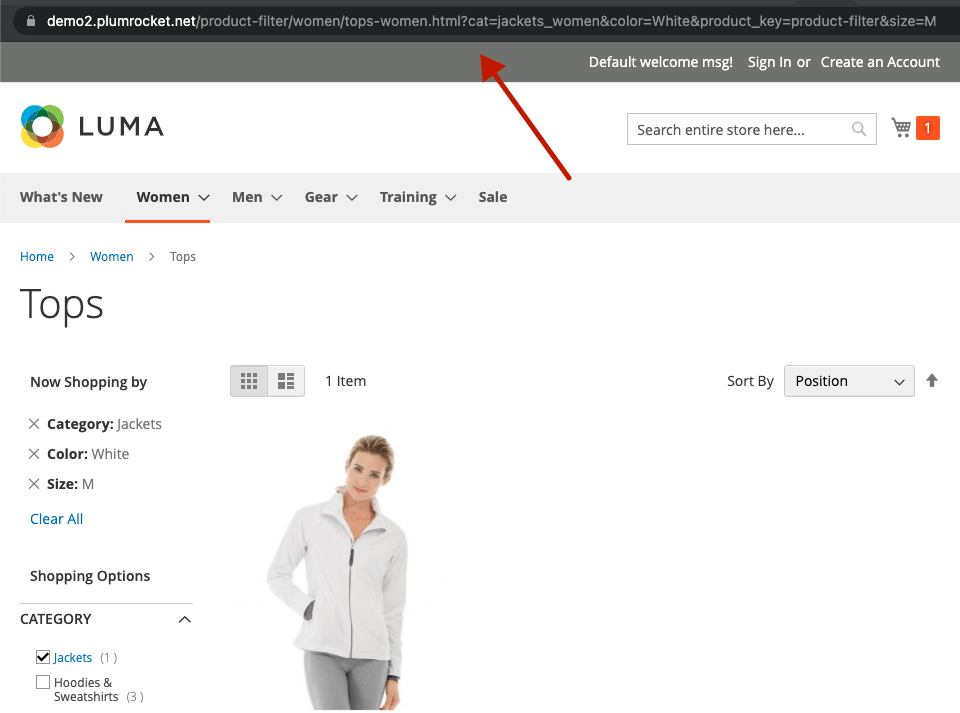The height and width of the screenshot is (713, 960).
Task: Go to Home breadcrumb link
Action: [x=37, y=256]
